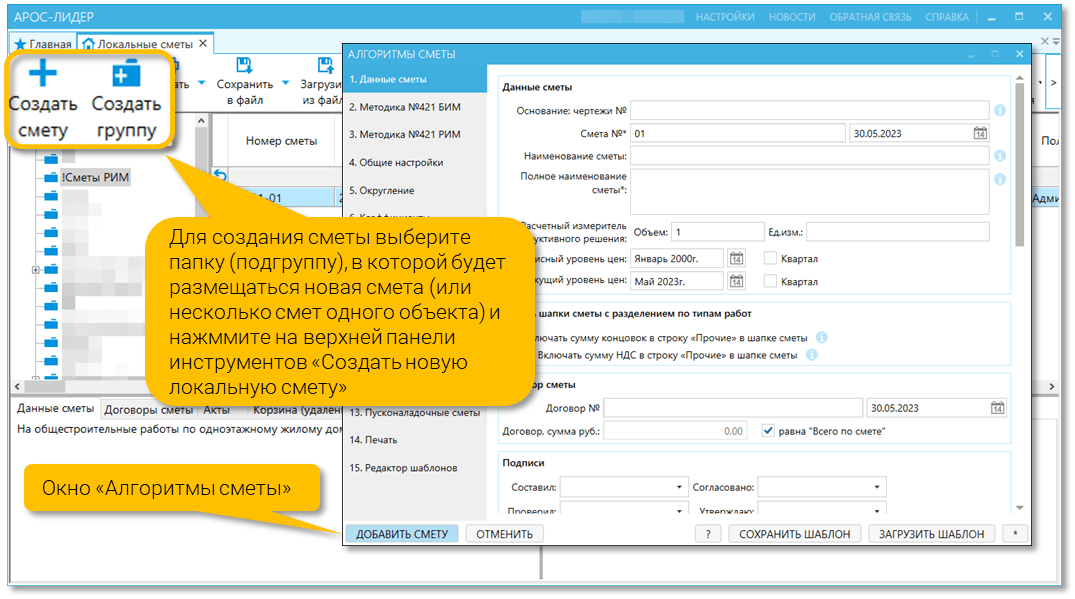Click the folder tree scroll-left arrow
The height and width of the screenshot is (599, 1075).
[x=17, y=387]
